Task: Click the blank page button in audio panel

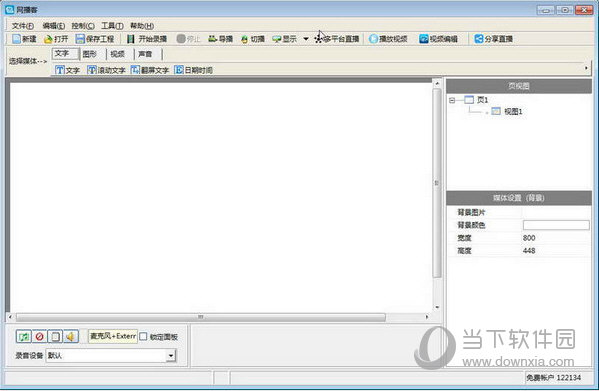Action: pos(55,336)
